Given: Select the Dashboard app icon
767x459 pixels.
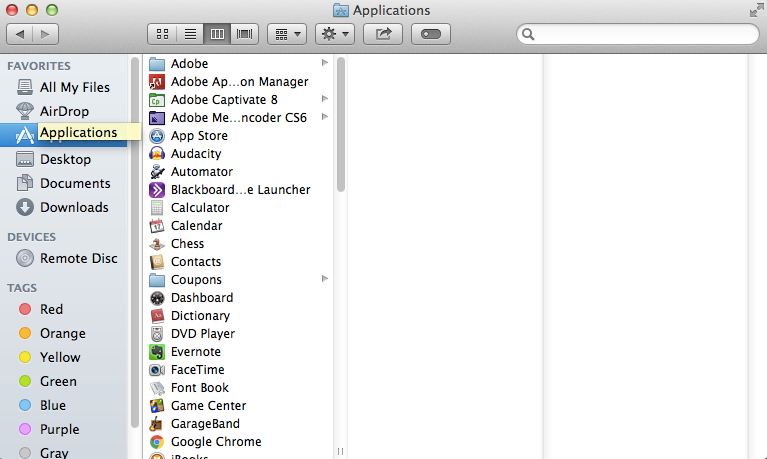Looking at the screenshot, I should tap(157, 298).
